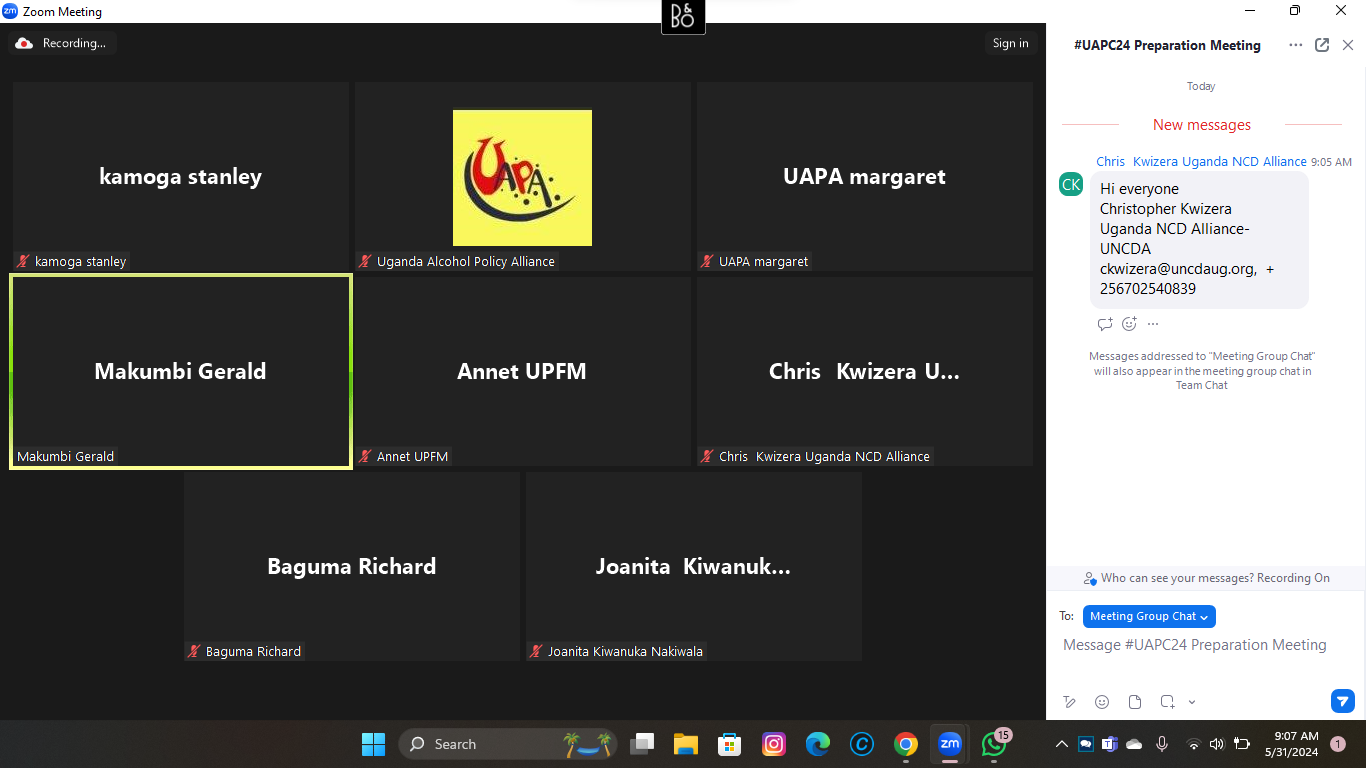Click the "Messages addressed to" notice text
Viewport: 1366px width, 768px height.
[x=1202, y=371]
